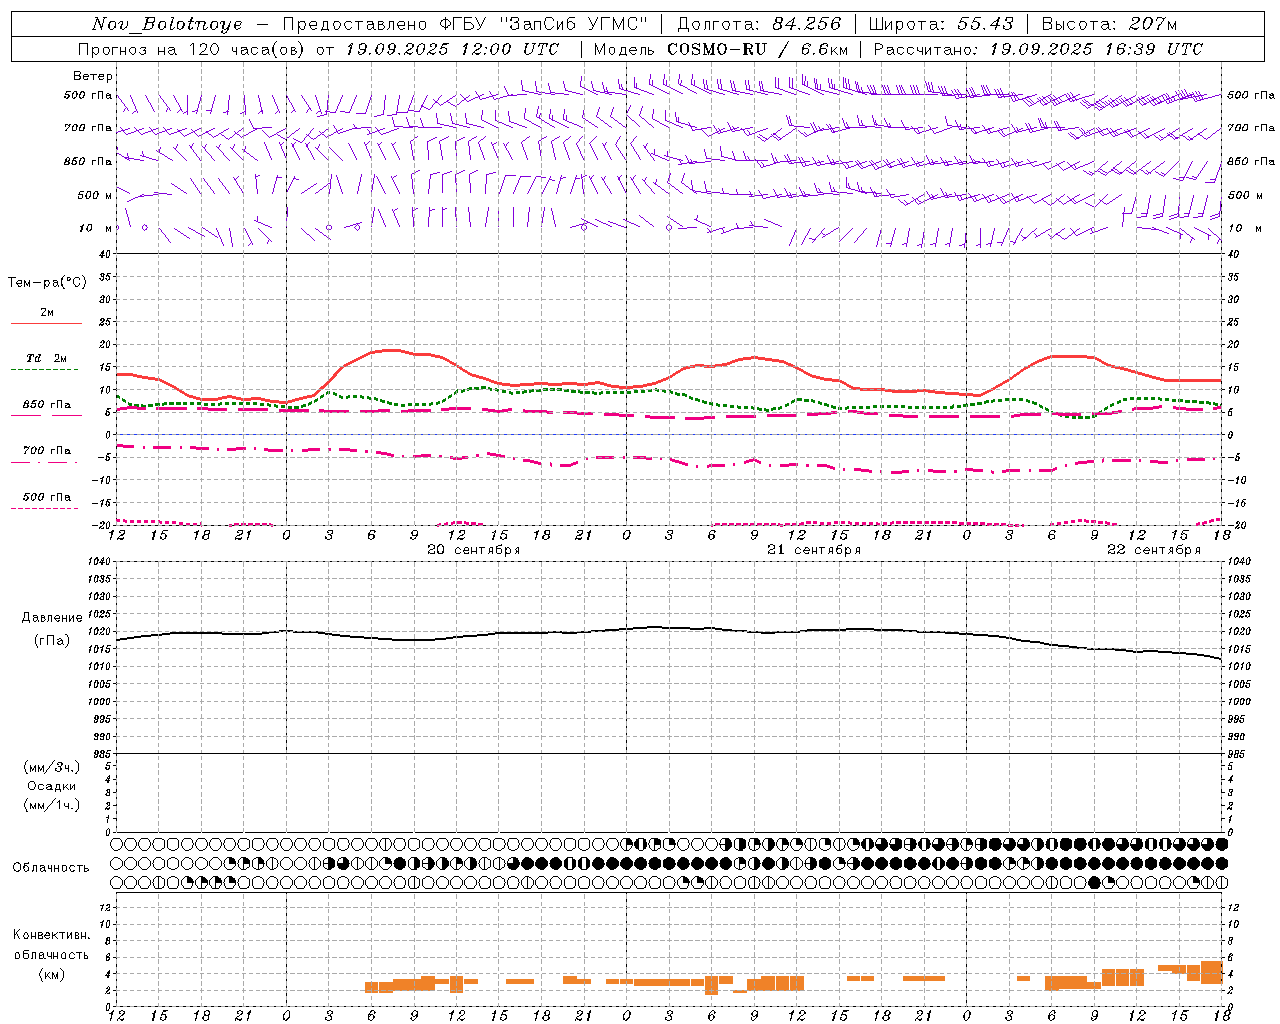The image size is (1280, 1024).
Task: Click the '(мм/1ч.)' precipitation unit label
Action: 52,805
